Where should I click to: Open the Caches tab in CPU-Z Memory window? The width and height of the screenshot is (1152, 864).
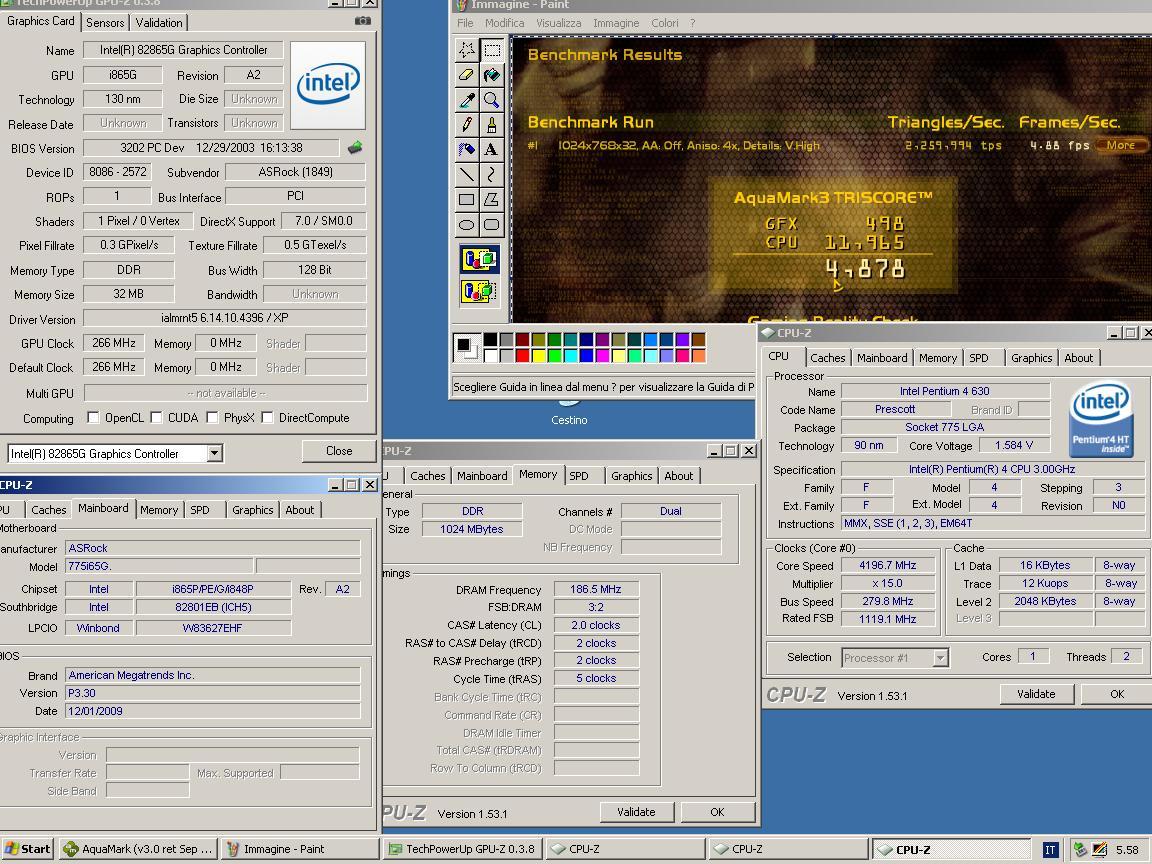(428, 476)
